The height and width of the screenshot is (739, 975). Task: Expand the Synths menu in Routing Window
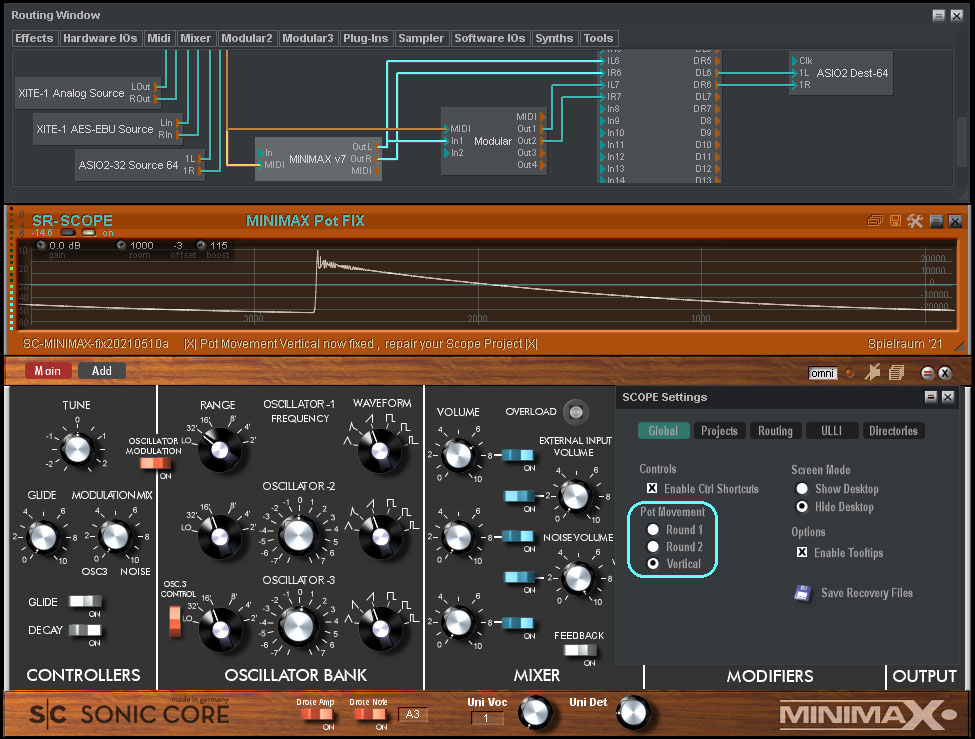tap(554, 38)
